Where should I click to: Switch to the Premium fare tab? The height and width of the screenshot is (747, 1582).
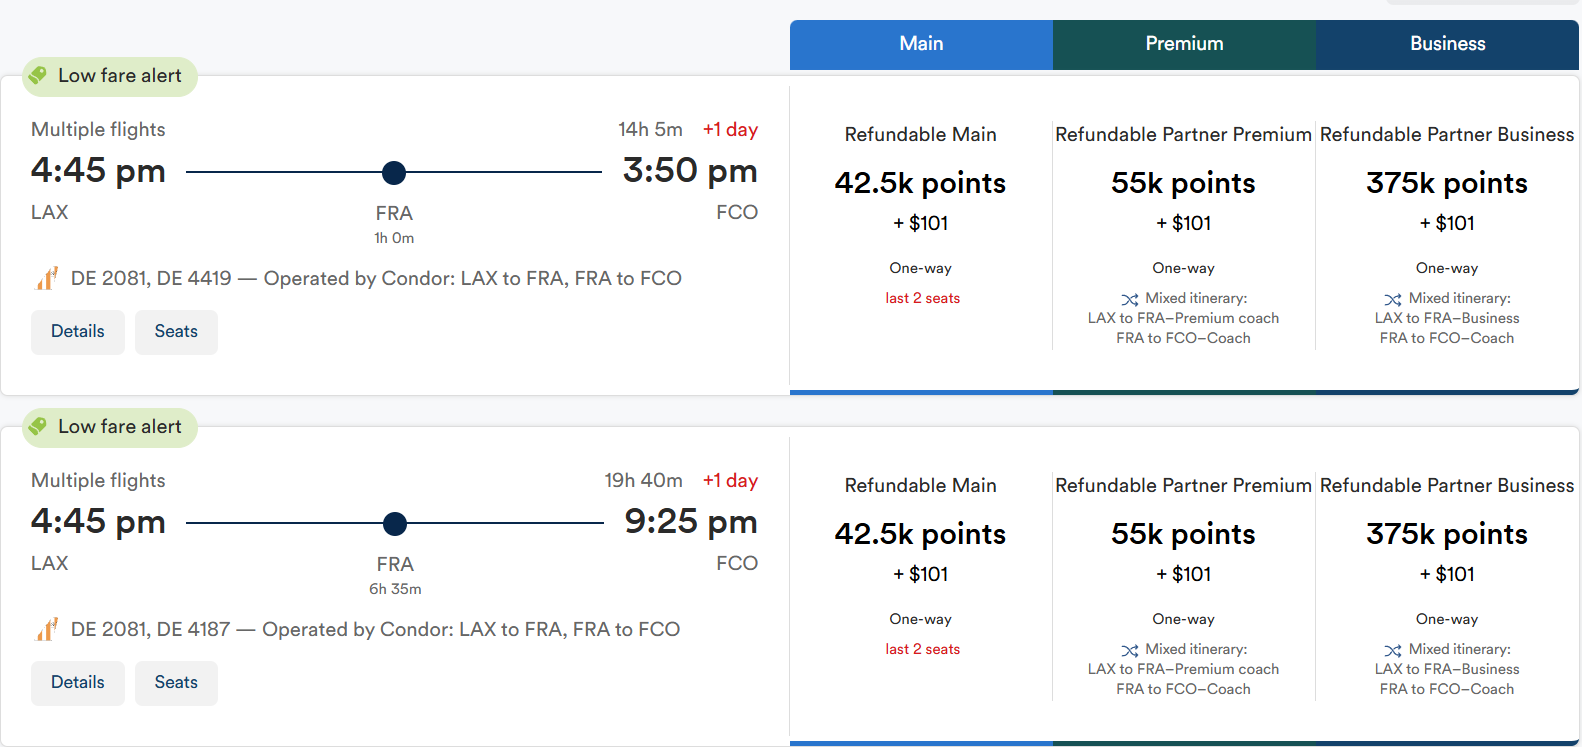tap(1184, 44)
